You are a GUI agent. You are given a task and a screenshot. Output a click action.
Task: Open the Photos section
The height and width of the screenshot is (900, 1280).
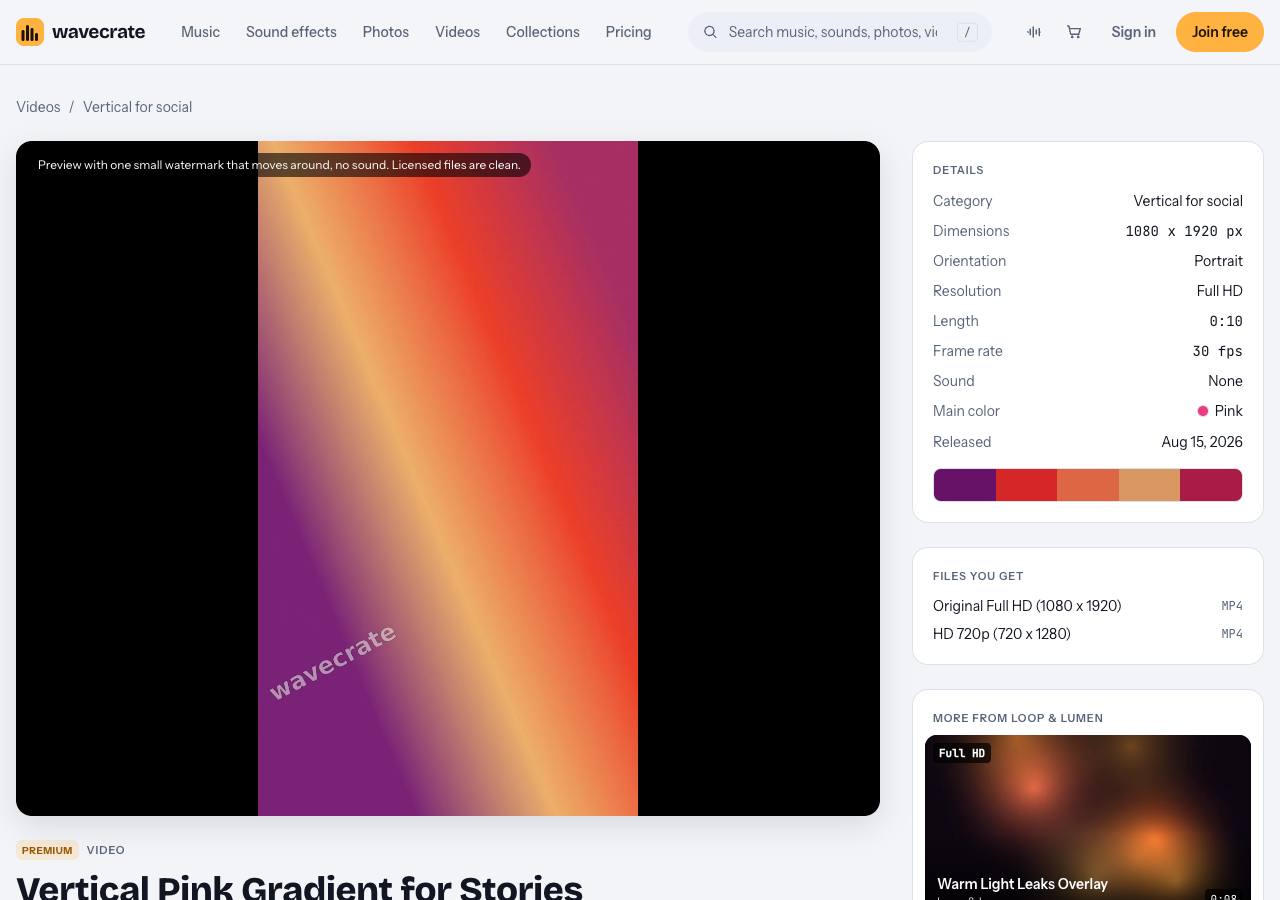coord(386,32)
